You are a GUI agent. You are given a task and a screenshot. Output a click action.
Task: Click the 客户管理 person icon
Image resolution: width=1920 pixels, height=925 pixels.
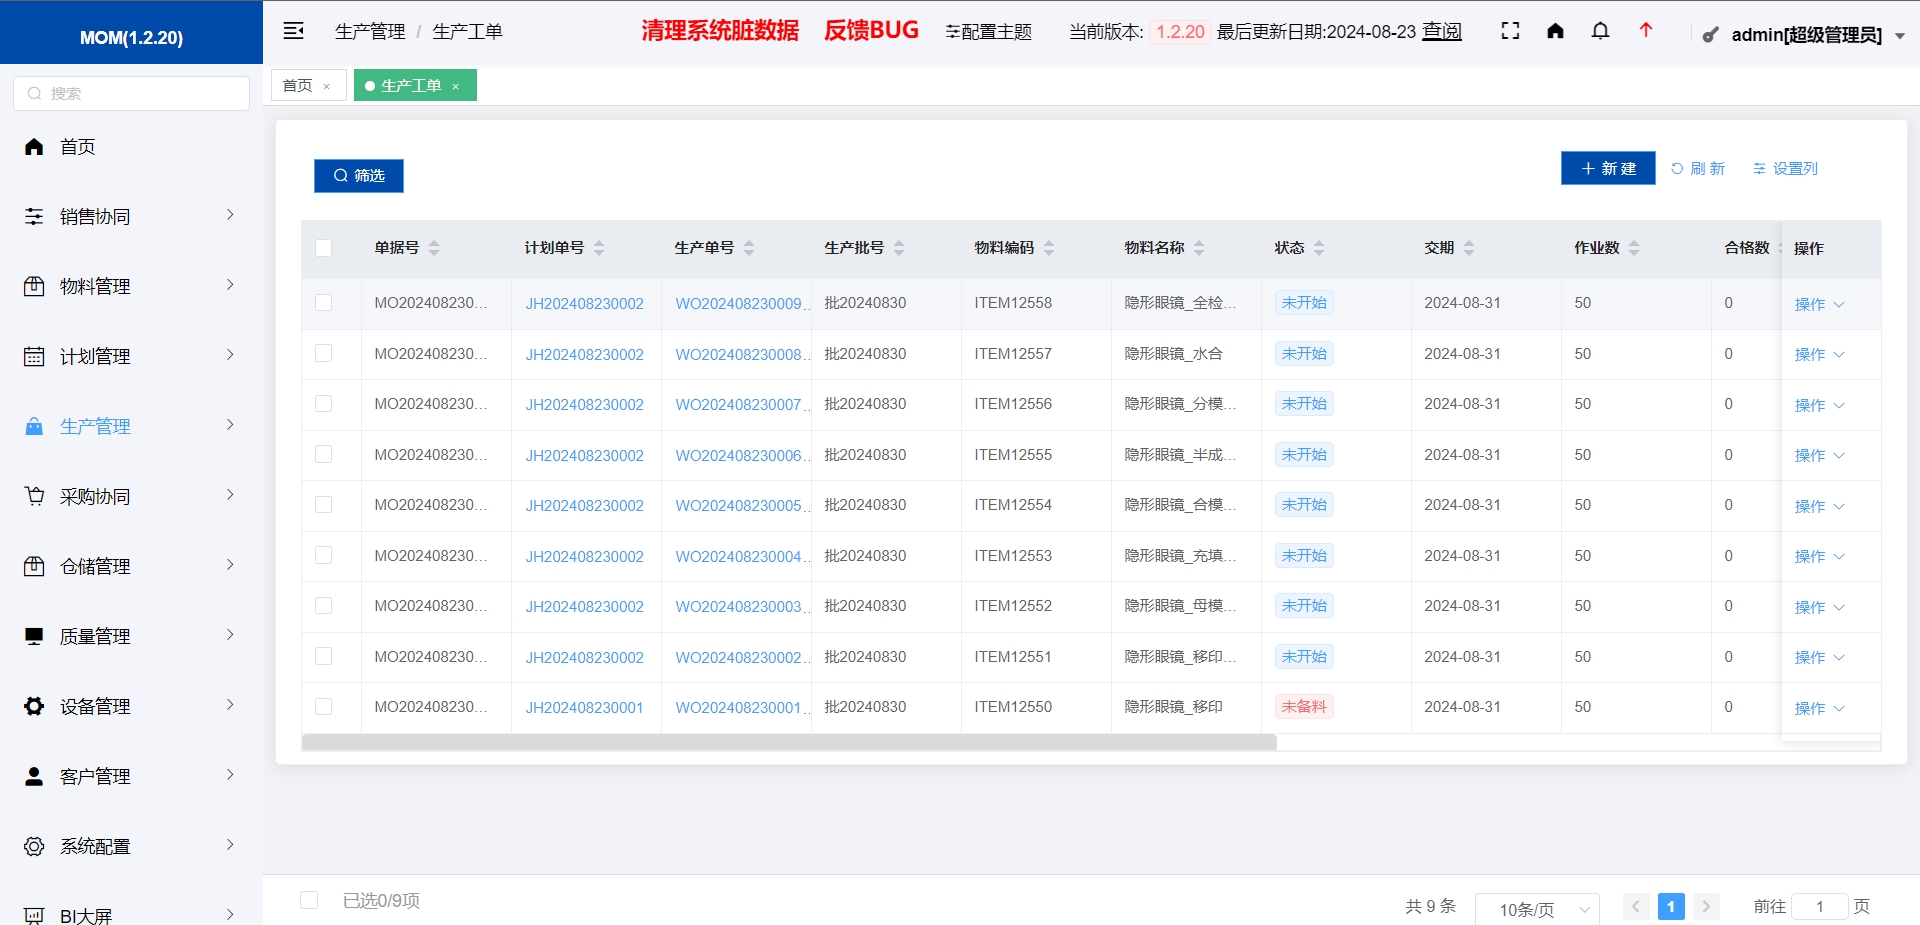pos(34,777)
